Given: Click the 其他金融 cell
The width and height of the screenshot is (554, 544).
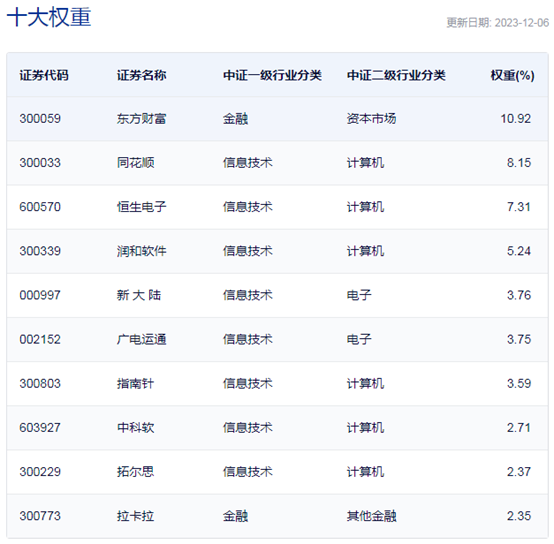Looking at the screenshot, I should (371, 516).
